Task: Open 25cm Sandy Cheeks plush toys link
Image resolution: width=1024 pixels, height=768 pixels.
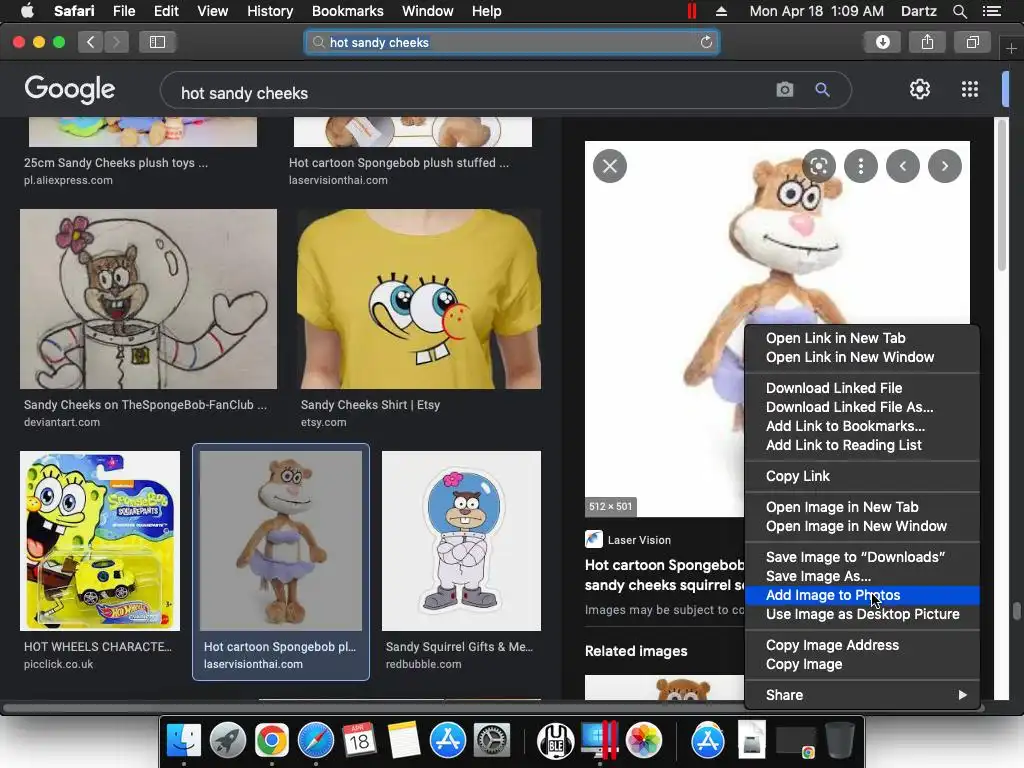Action: pyautogui.click(x=116, y=163)
